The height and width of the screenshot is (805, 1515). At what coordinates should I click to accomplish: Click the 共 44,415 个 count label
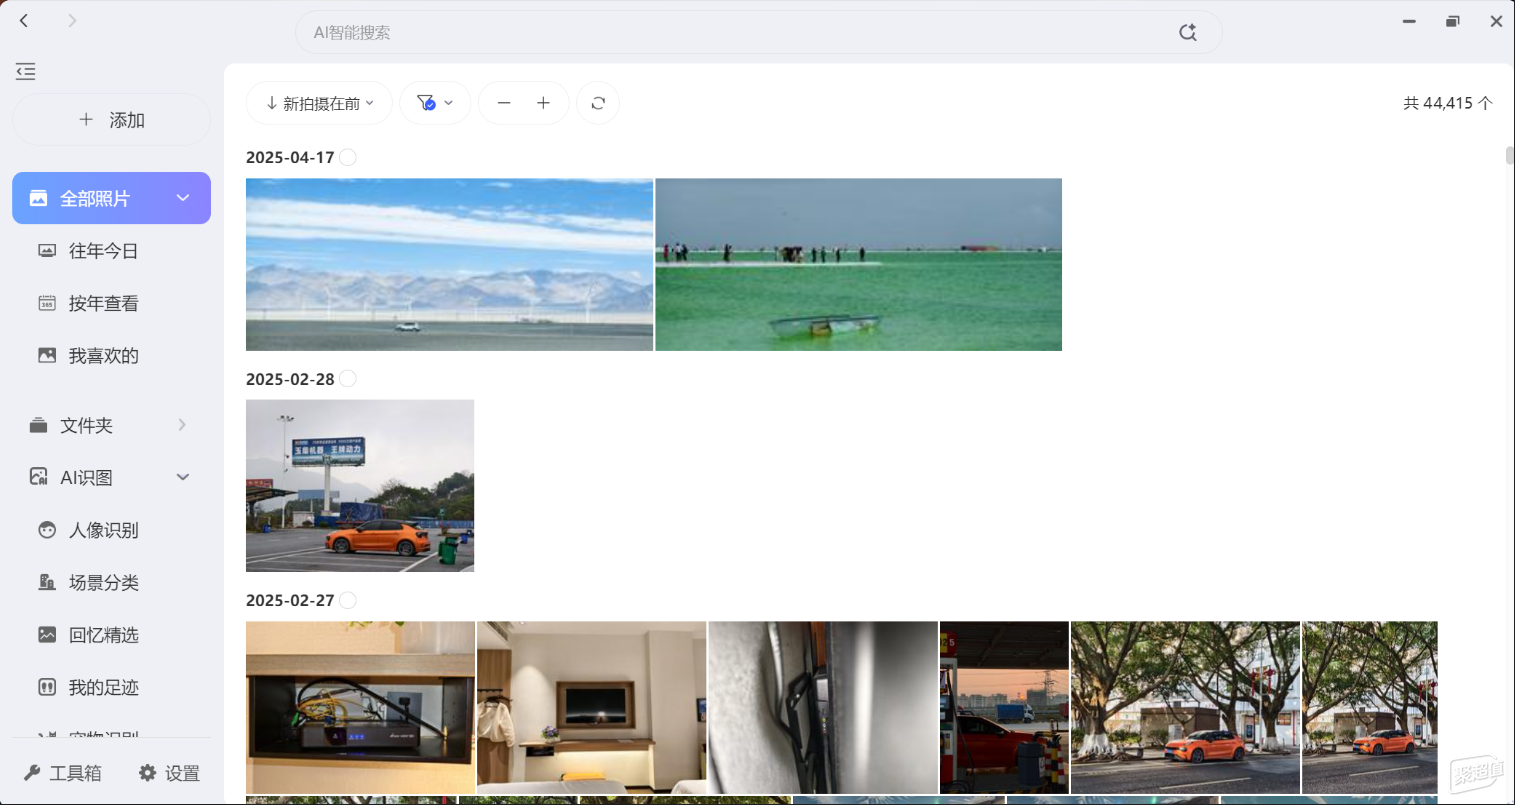[x=1447, y=103]
